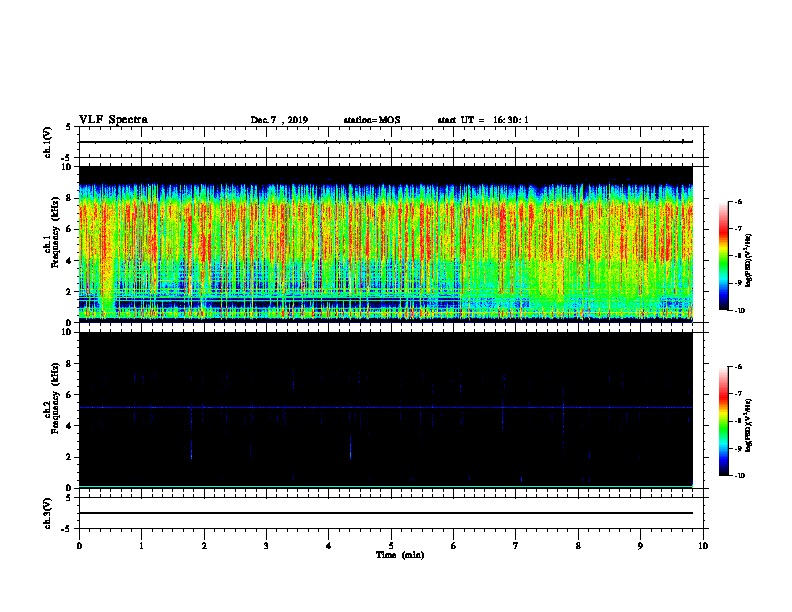Image resolution: width=792 pixels, height=612 pixels.
Task: Click the "4" tick on time axis
Action: [329, 546]
